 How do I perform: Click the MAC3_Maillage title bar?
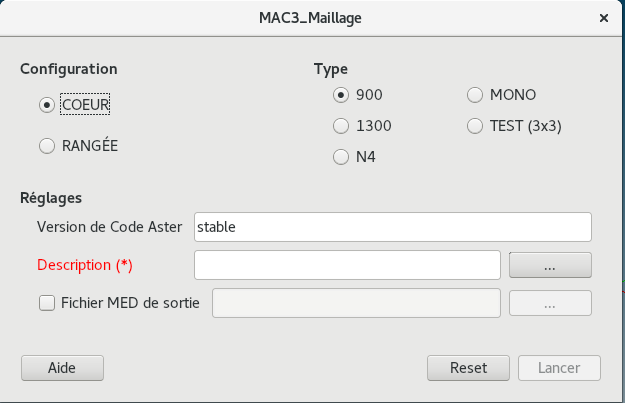point(312,18)
